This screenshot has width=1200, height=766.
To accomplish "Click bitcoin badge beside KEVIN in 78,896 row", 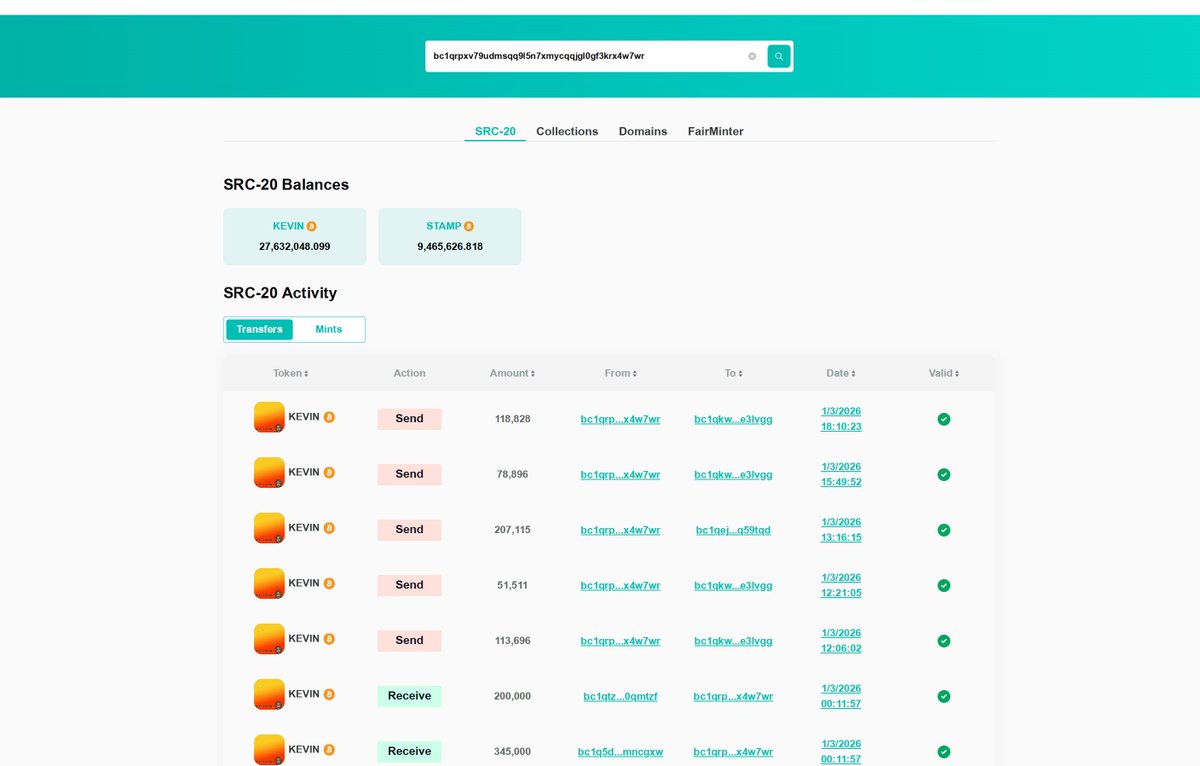I will click(x=329, y=473).
